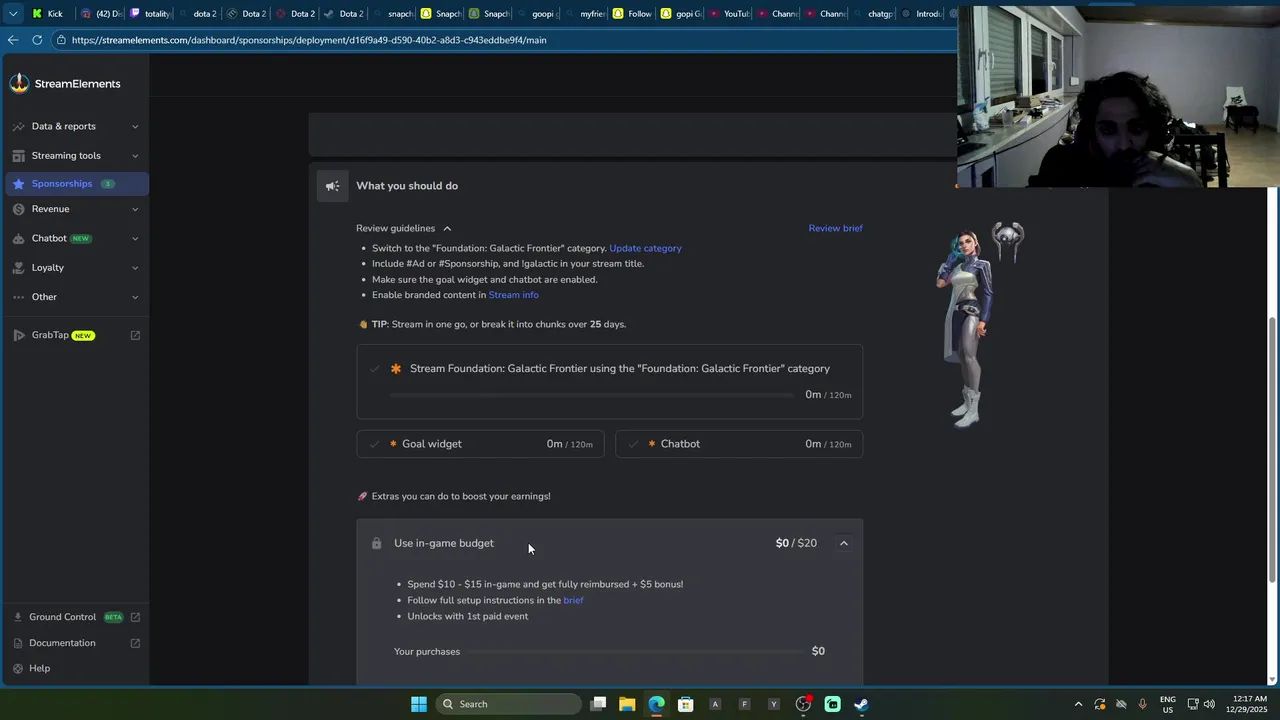Open the brief link in budget instructions
1280x720 pixels.
pyautogui.click(x=573, y=600)
